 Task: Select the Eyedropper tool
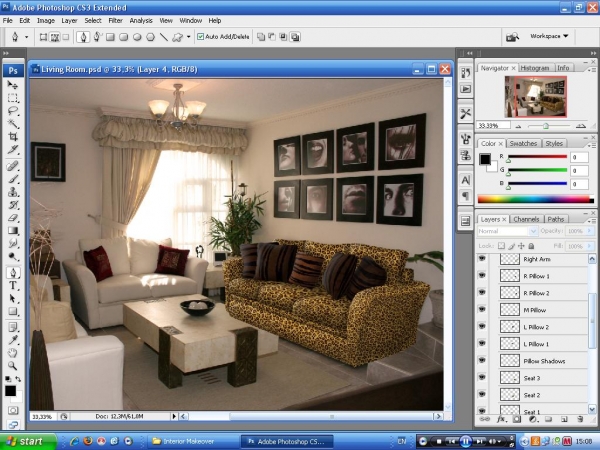13,340
